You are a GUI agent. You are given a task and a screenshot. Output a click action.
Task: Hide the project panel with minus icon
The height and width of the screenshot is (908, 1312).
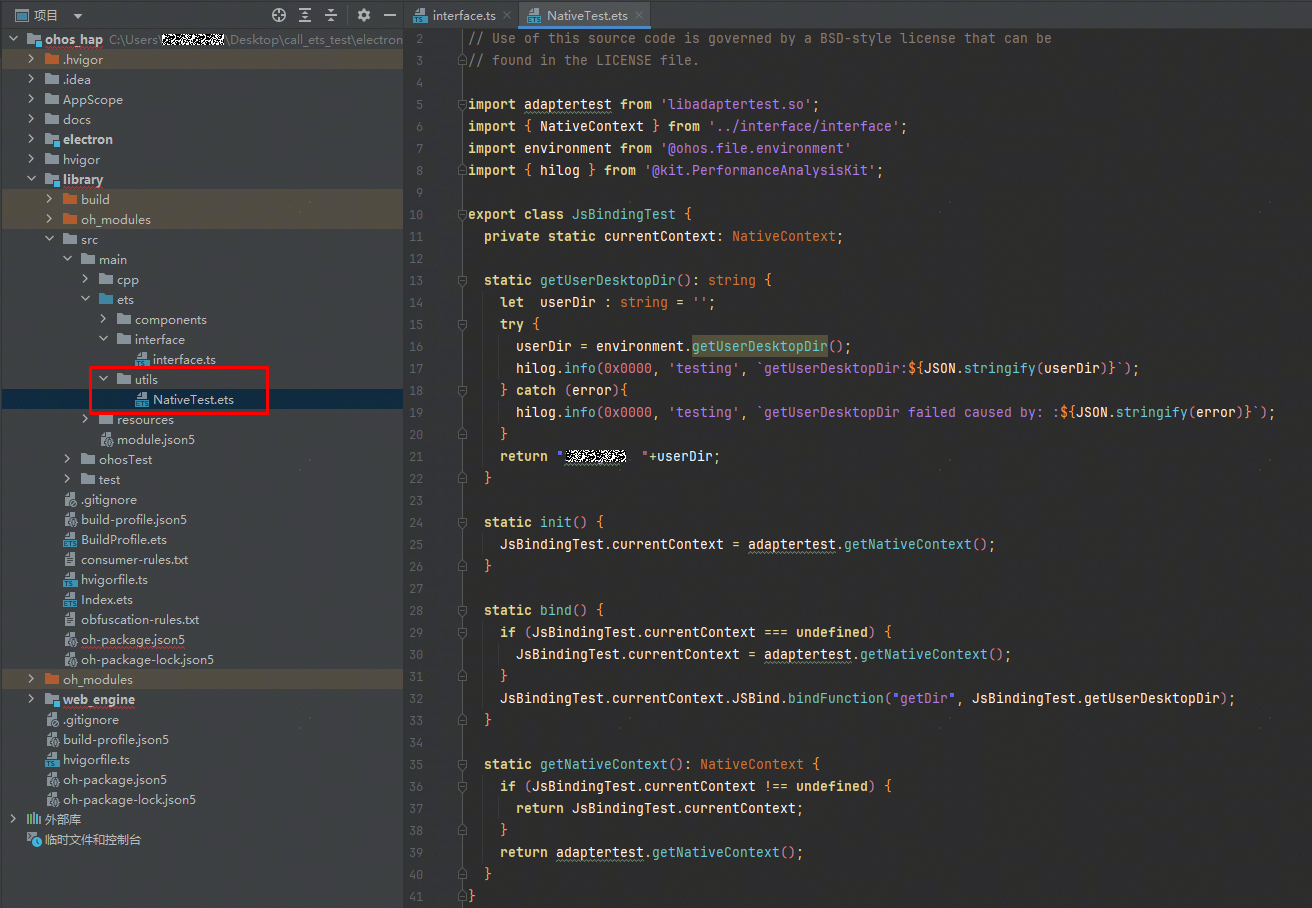(389, 15)
